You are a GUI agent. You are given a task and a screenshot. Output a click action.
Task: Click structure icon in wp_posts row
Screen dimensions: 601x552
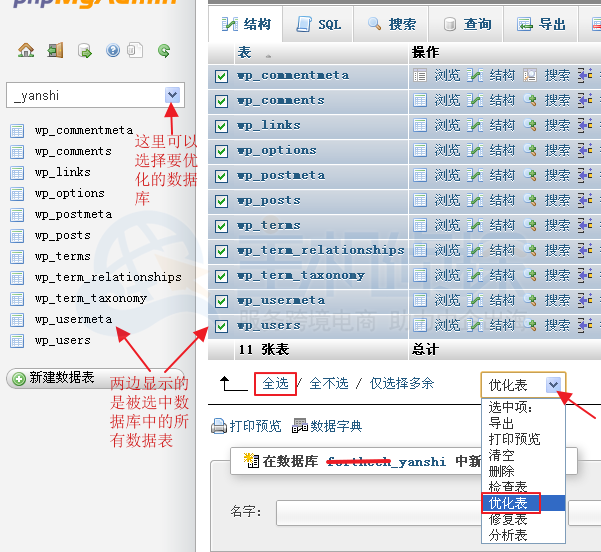[x=475, y=200]
